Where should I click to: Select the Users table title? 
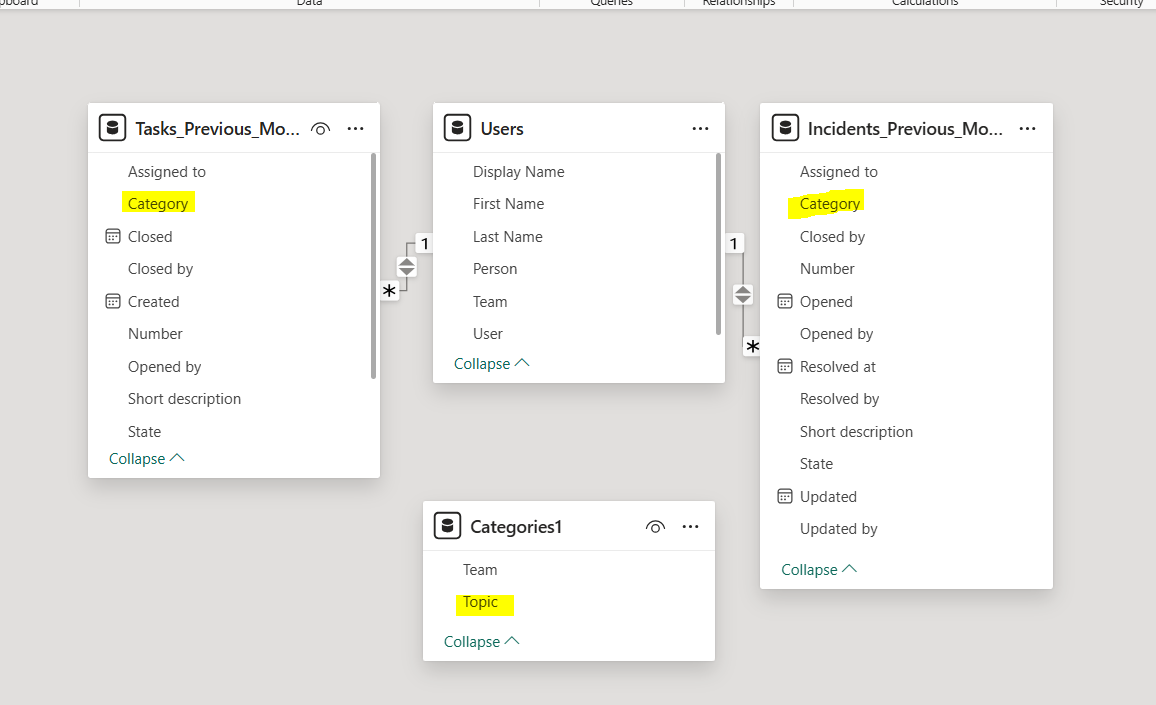[x=502, y=128]
